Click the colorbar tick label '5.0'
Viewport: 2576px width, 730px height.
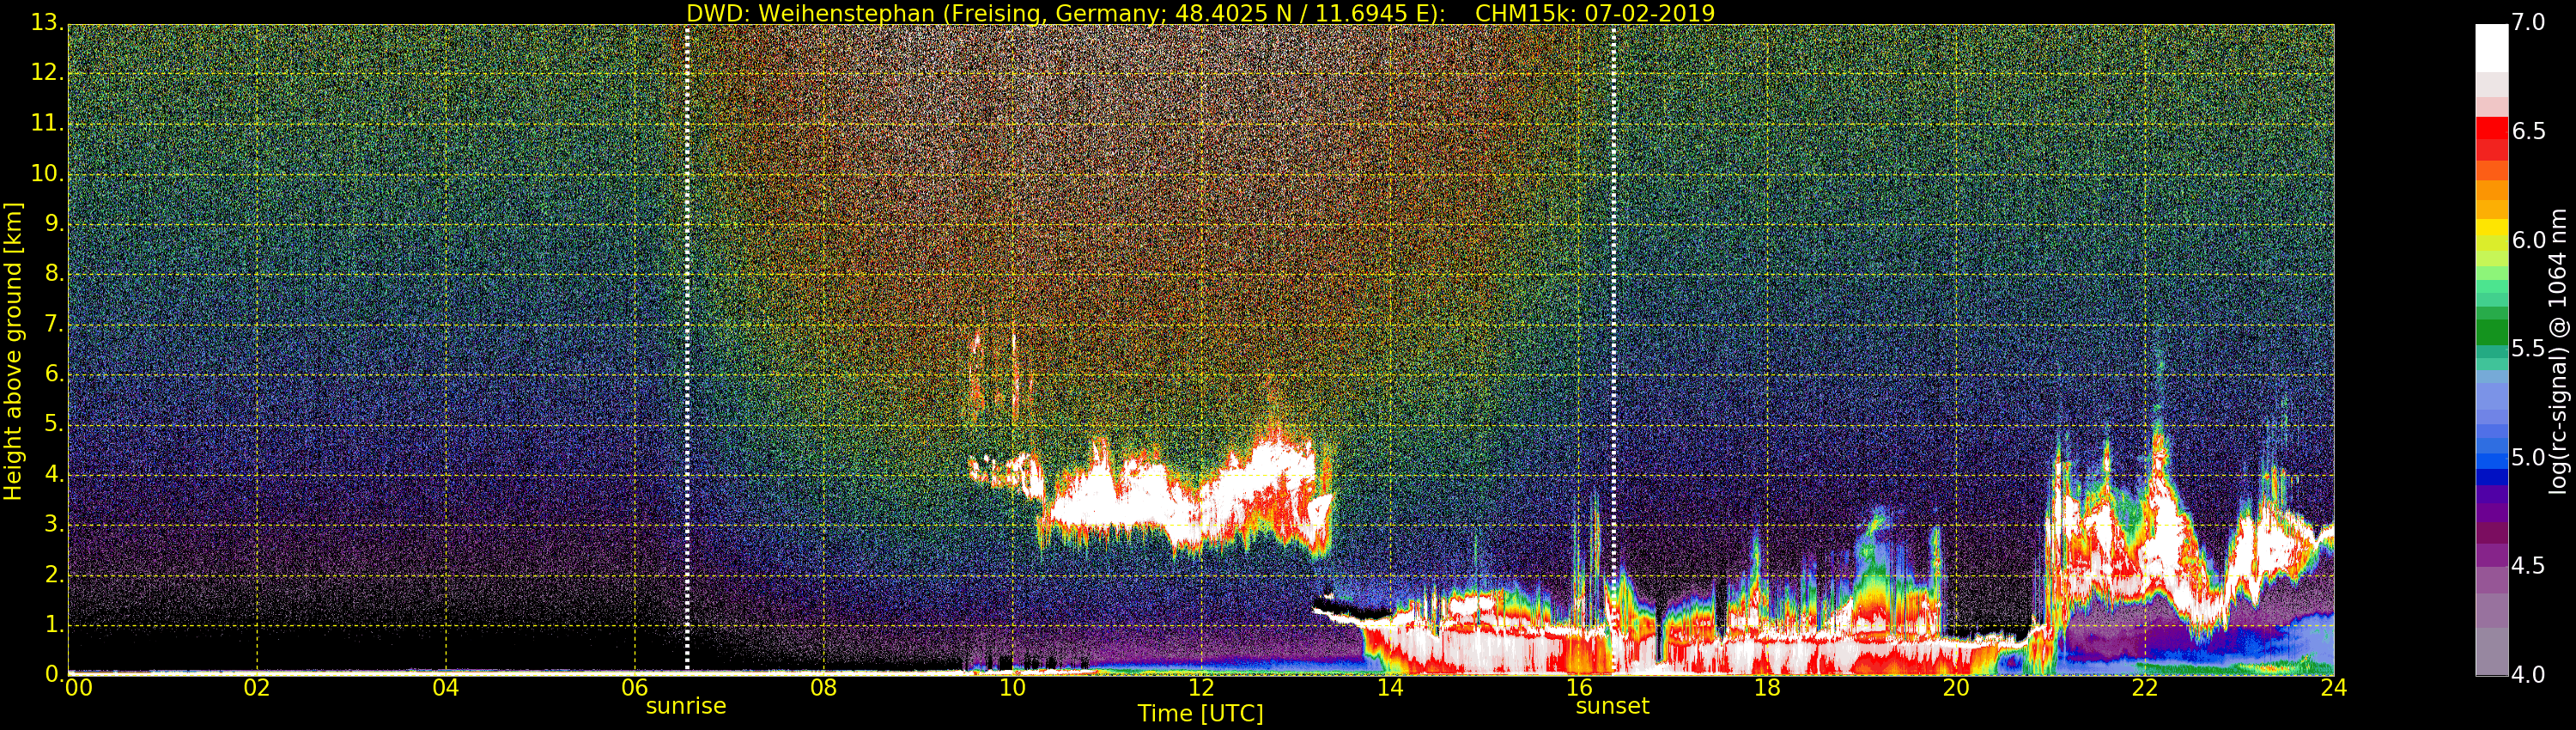(2529, 458)
